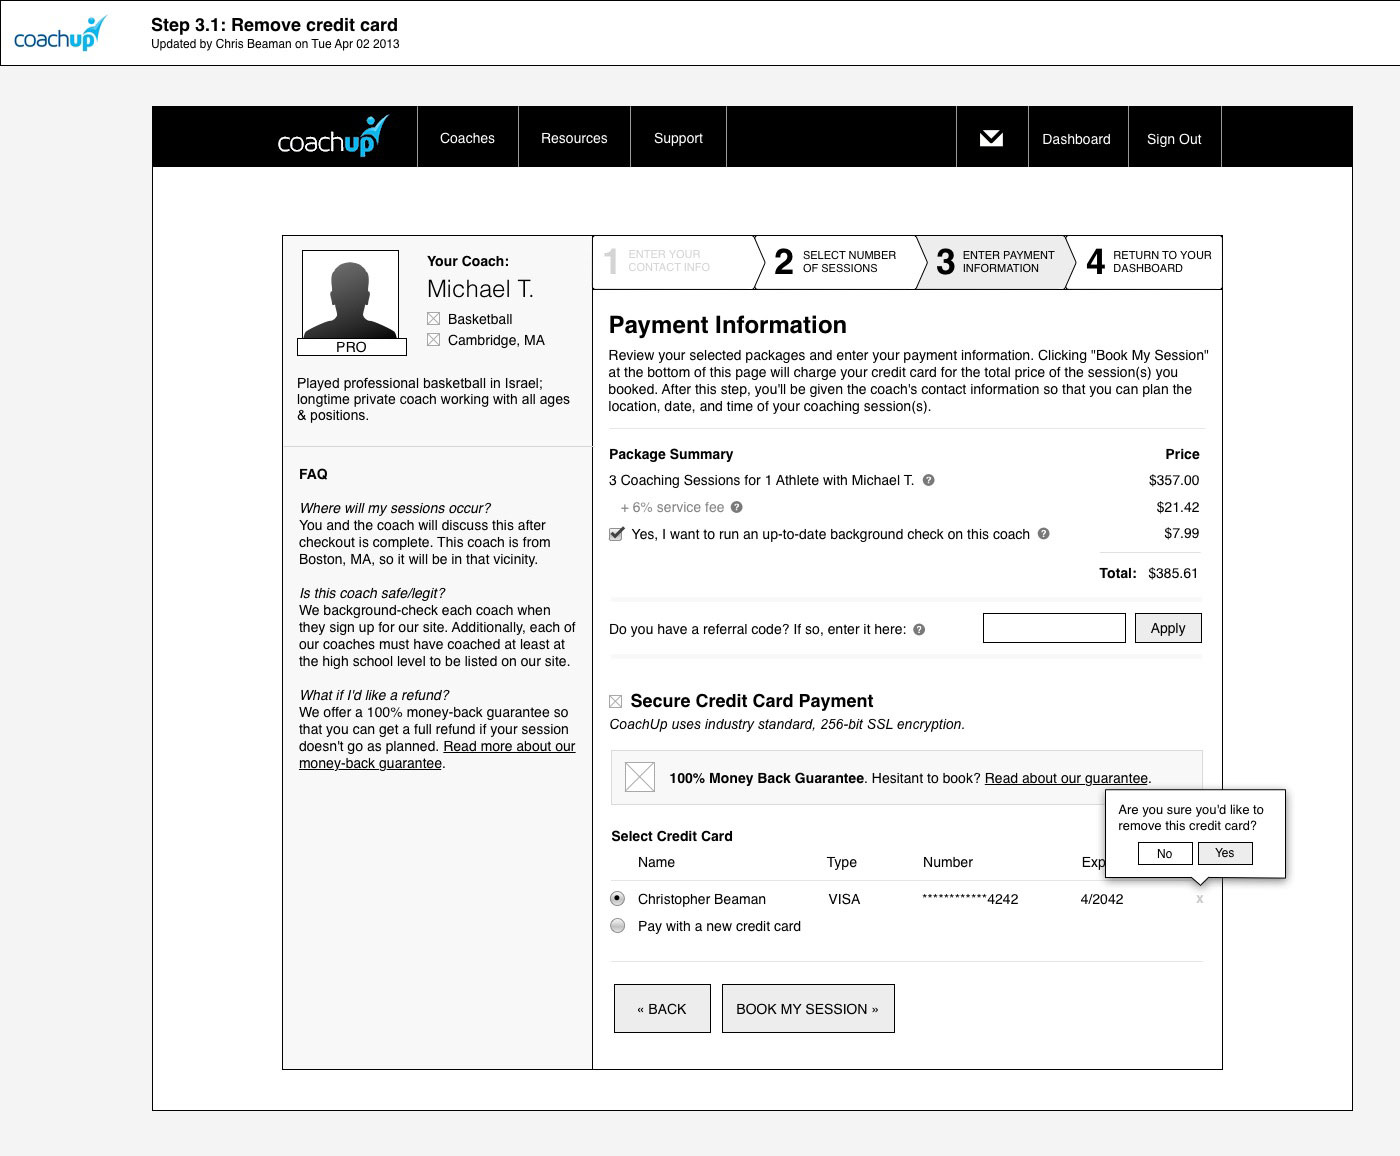Go to step 4 Return to Your Dashboard
This screenshot has height=1156, width=1400.
(x=1148, y=262)
